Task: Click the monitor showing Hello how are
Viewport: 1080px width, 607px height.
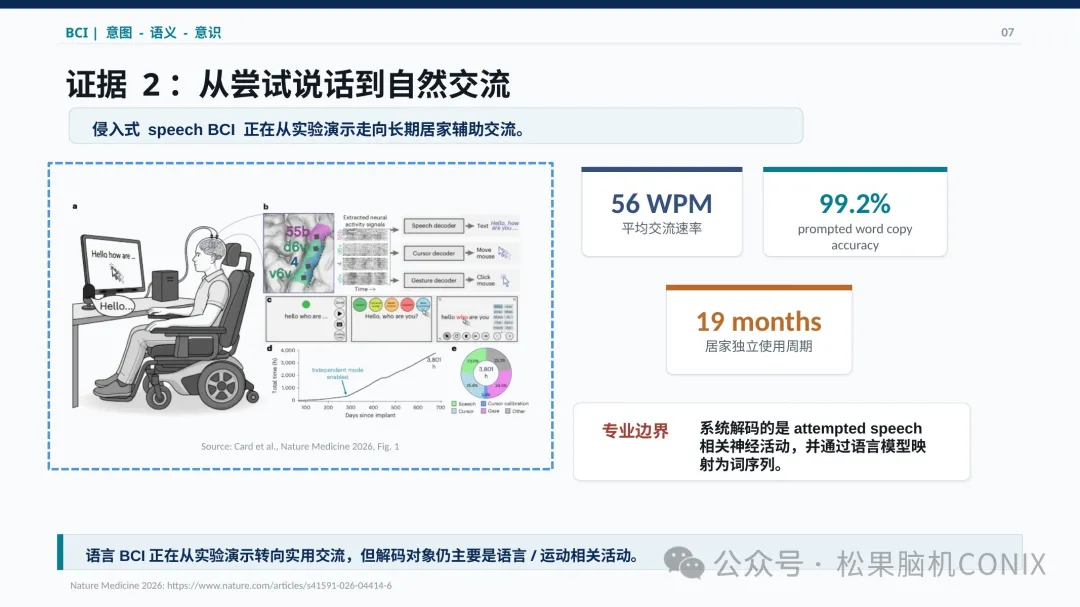Action: 113,265
